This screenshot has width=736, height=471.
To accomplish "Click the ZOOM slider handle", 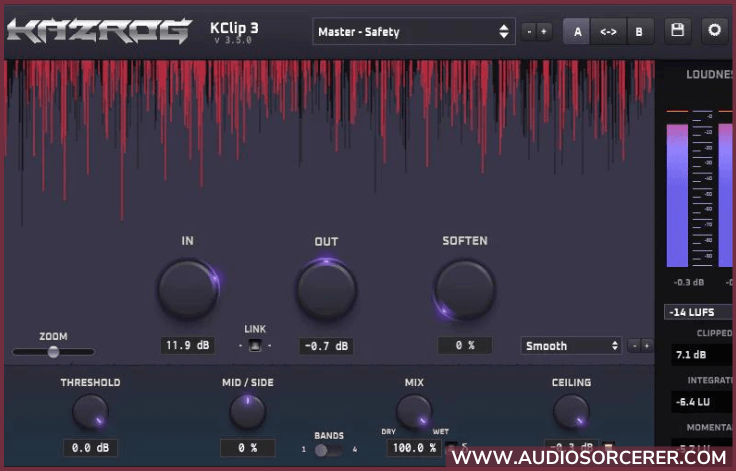I will (54, 352).
